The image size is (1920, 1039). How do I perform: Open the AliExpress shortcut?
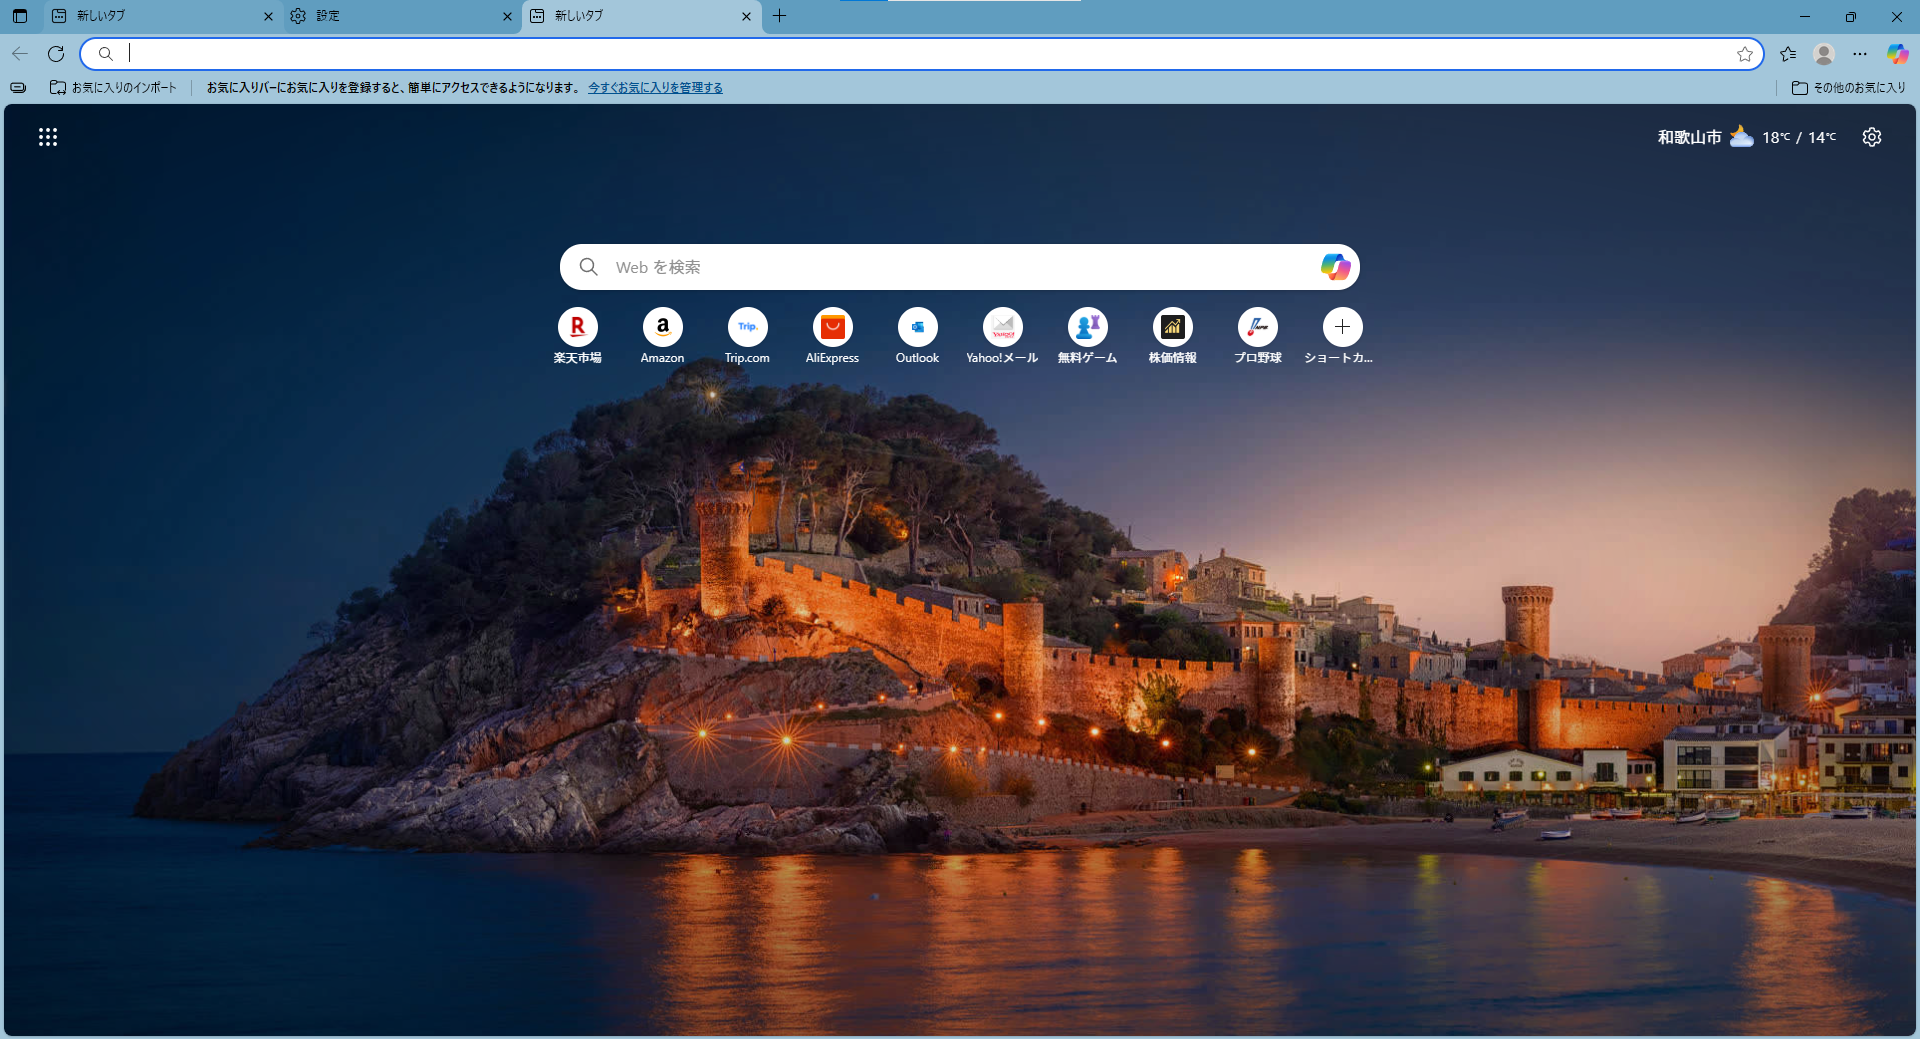[832, 327]
